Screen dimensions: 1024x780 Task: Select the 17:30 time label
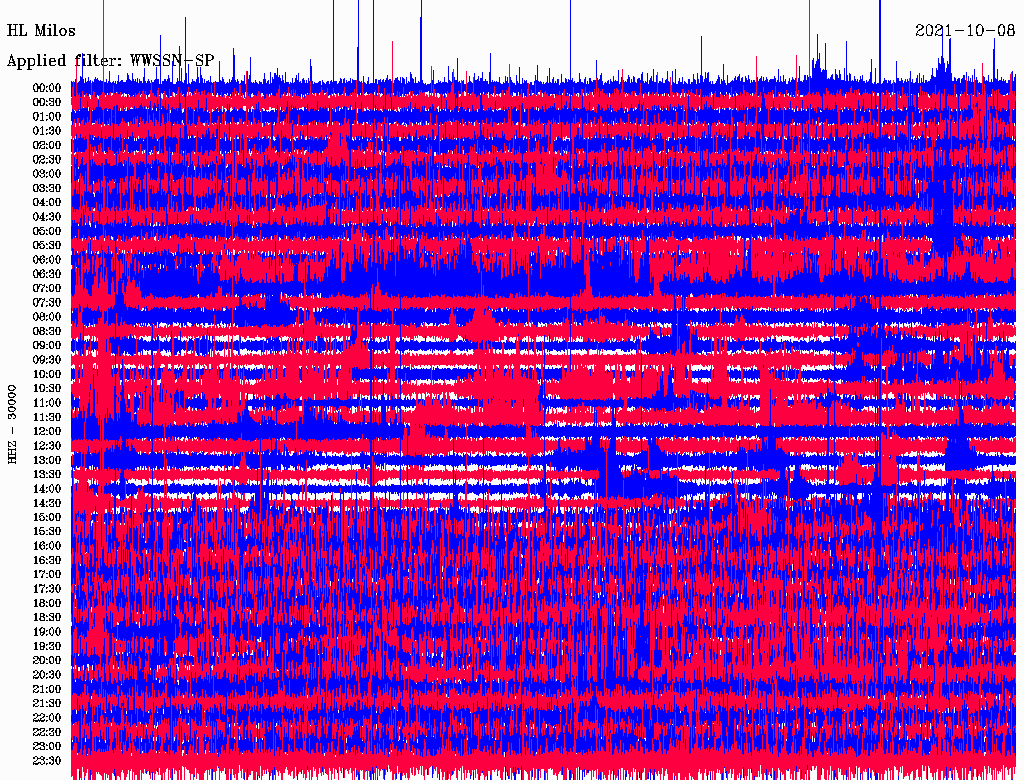47,589
